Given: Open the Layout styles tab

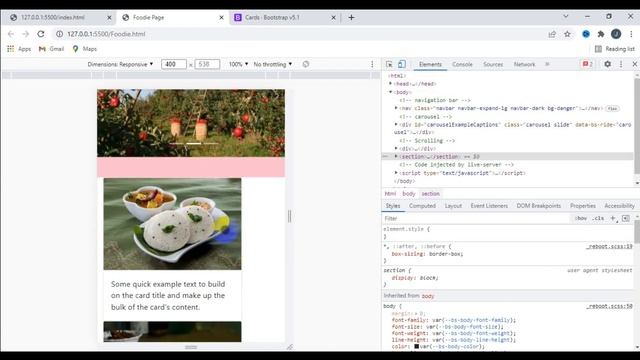Looking at the screenshot, I should click(x=453, y=206).
